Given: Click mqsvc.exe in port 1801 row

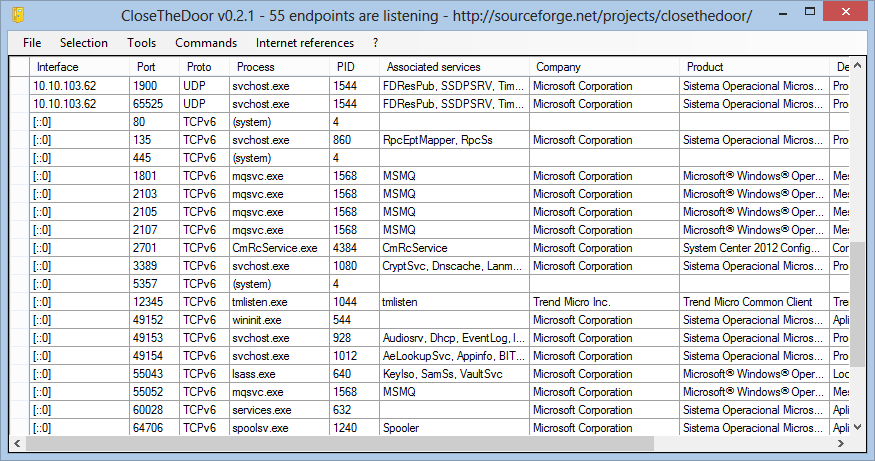Looking at the screenshot, I should 279,176.
